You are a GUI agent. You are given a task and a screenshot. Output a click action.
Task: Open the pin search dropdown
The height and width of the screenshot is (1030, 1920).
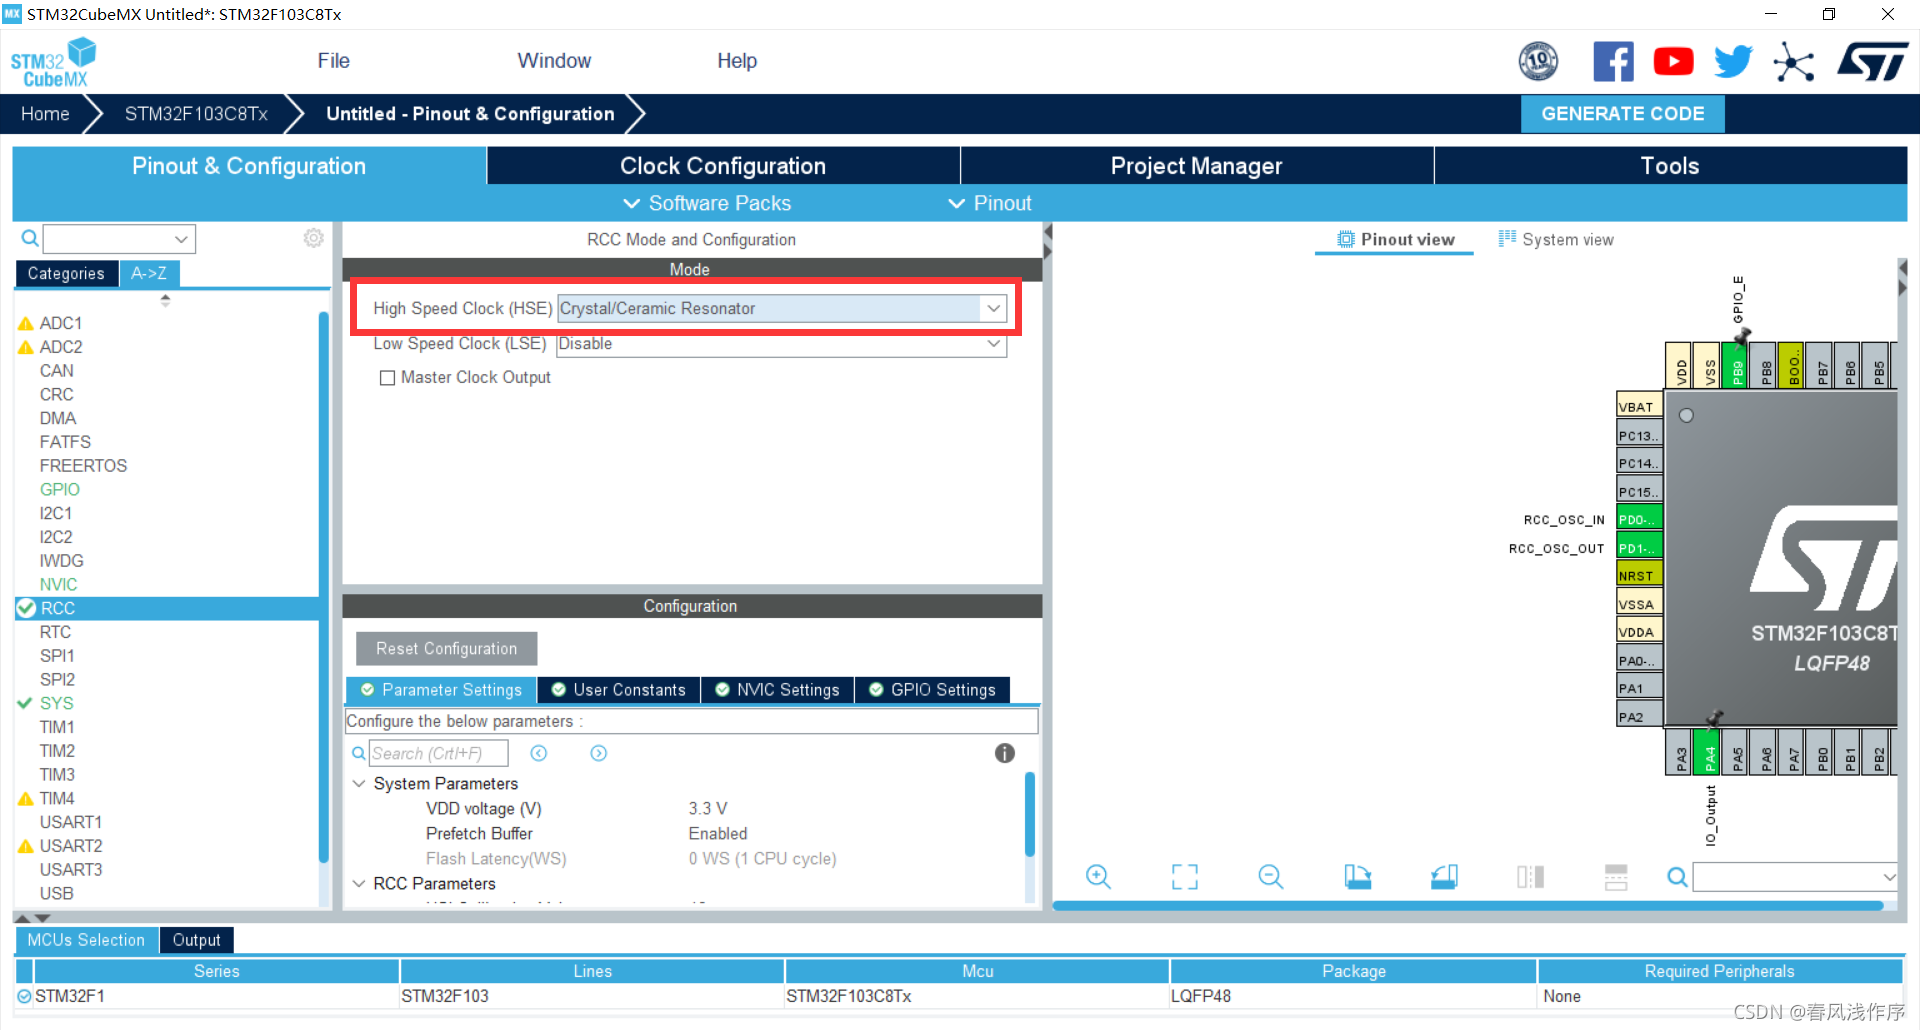[1888, 877]
